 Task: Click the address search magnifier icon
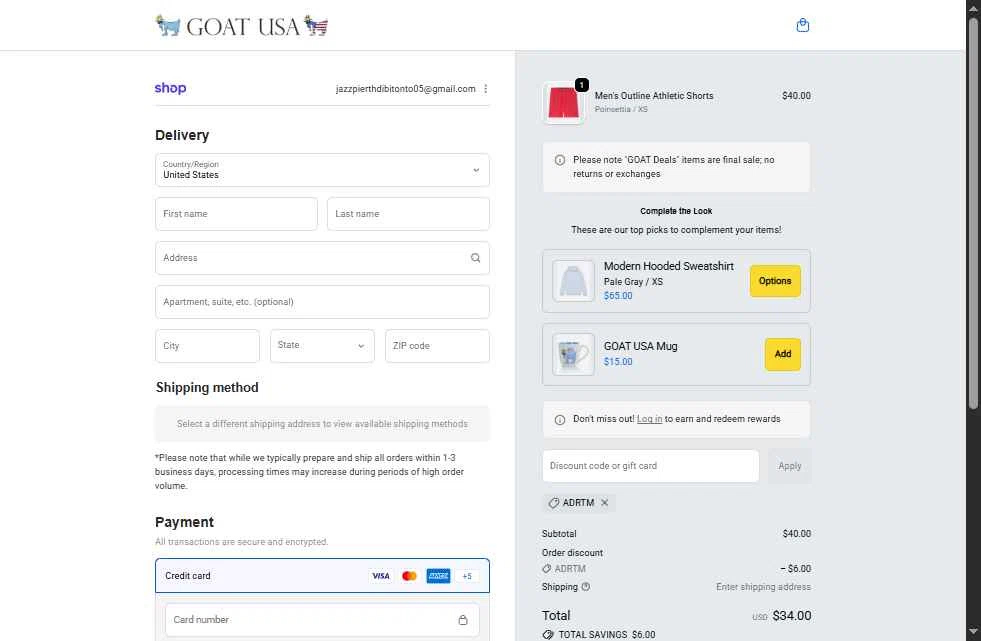[x=475, y=258]
